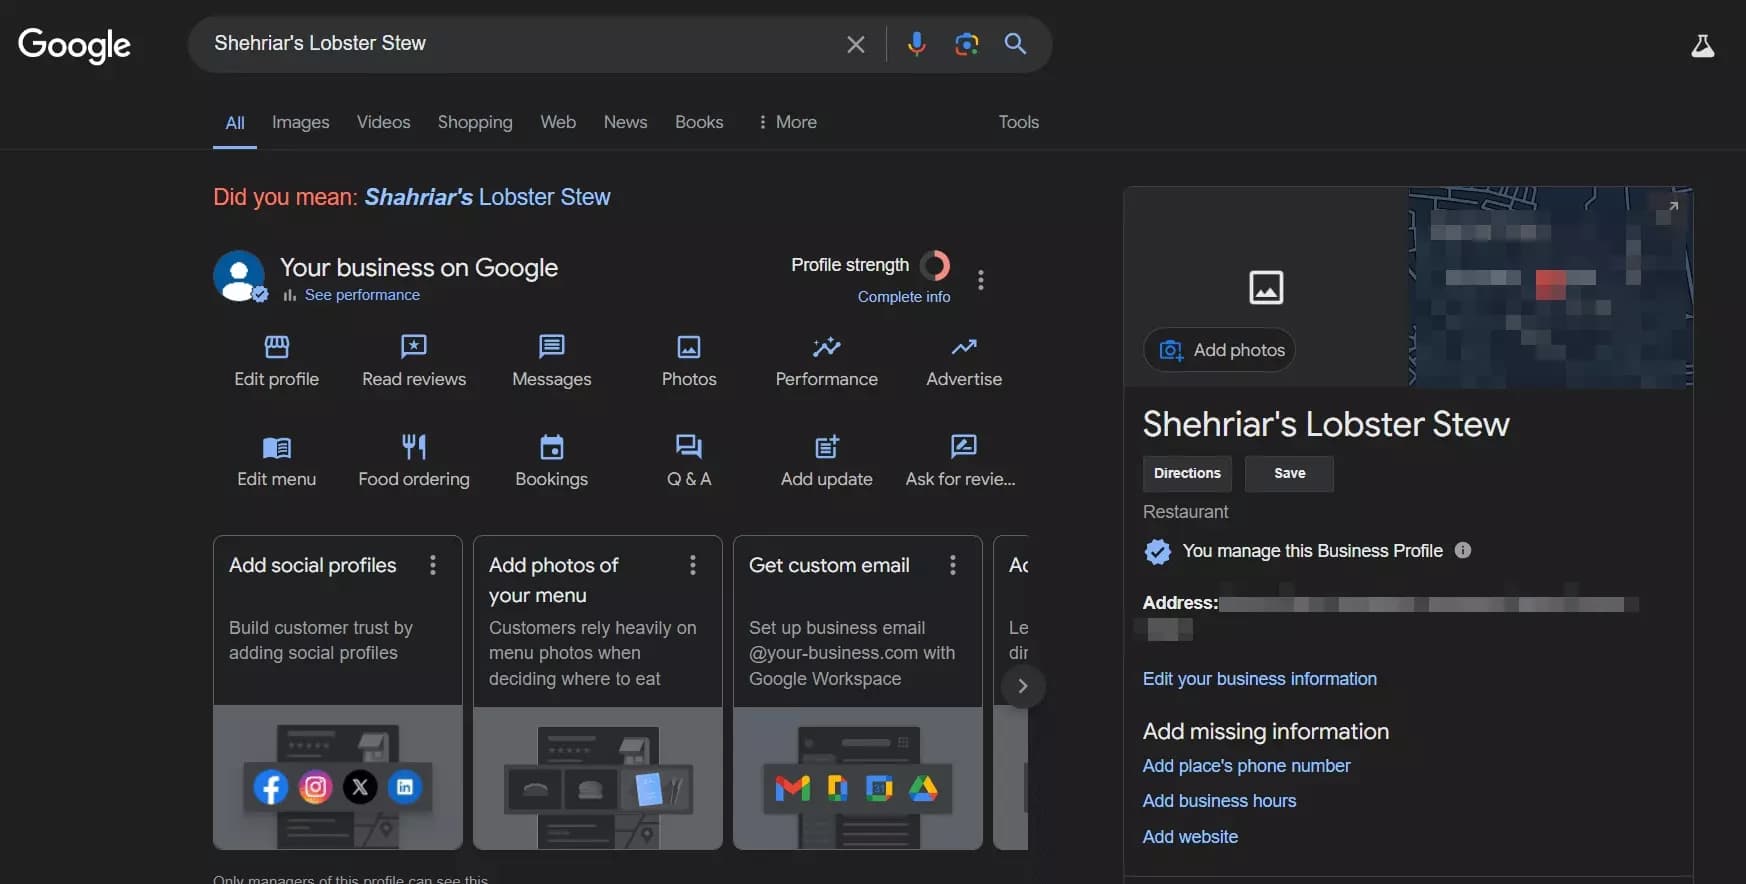Click the voice search microphone icon
This screenshot has height=884, width=1746.
click(x=916, y=44)
